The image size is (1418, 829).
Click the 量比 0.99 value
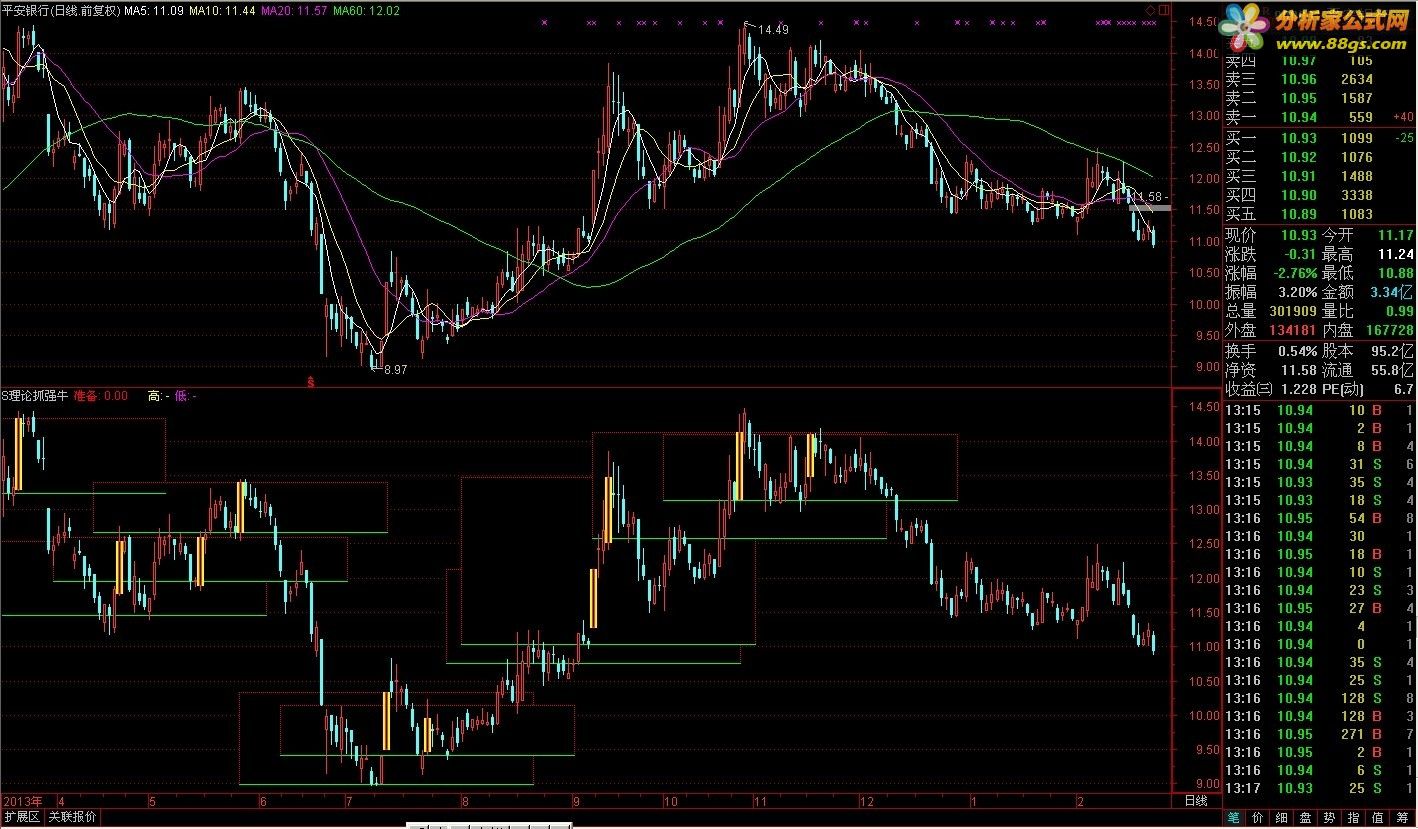pyautogui.click(x=1399, y=311)
